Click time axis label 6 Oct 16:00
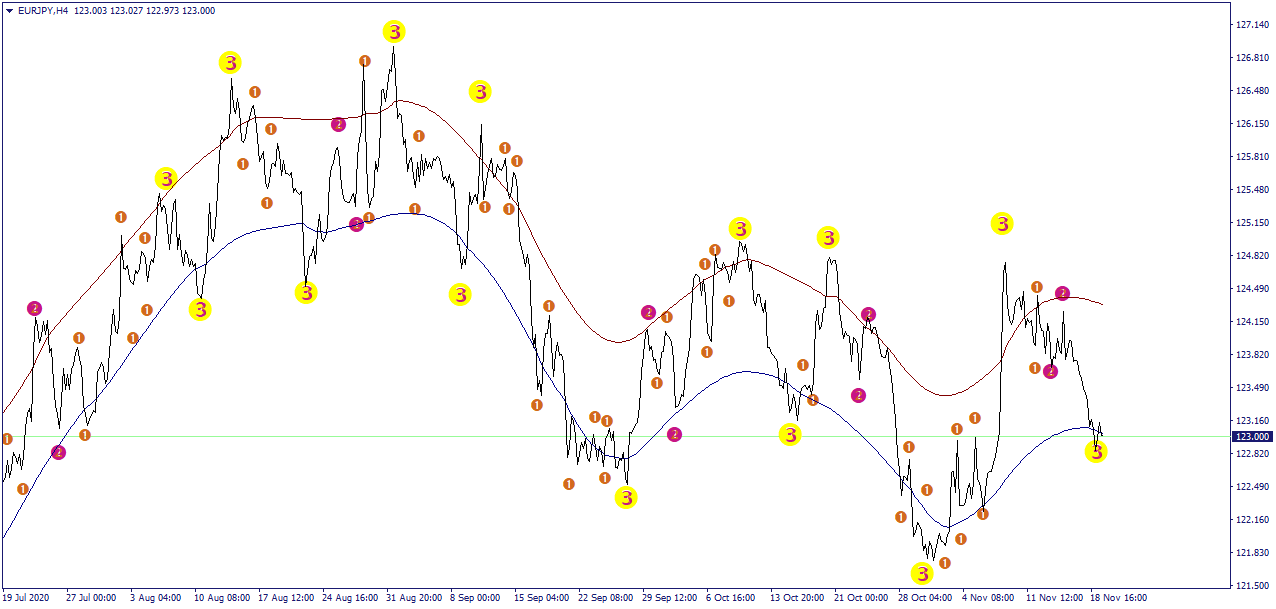This screenshot has width=1276, height=609. (732, 598)
